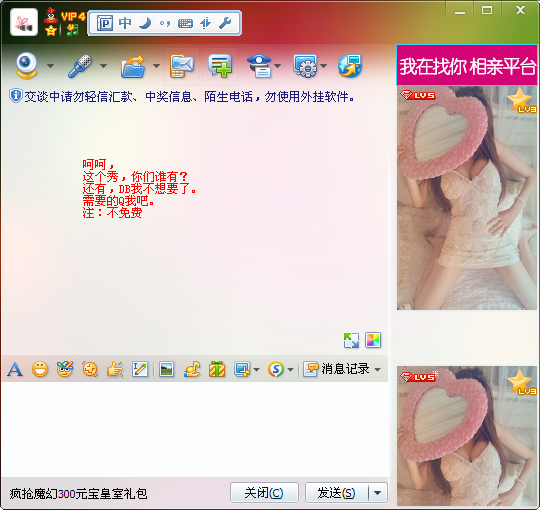
Task: Create discussion group with chat plus icon
Action: 220,66
